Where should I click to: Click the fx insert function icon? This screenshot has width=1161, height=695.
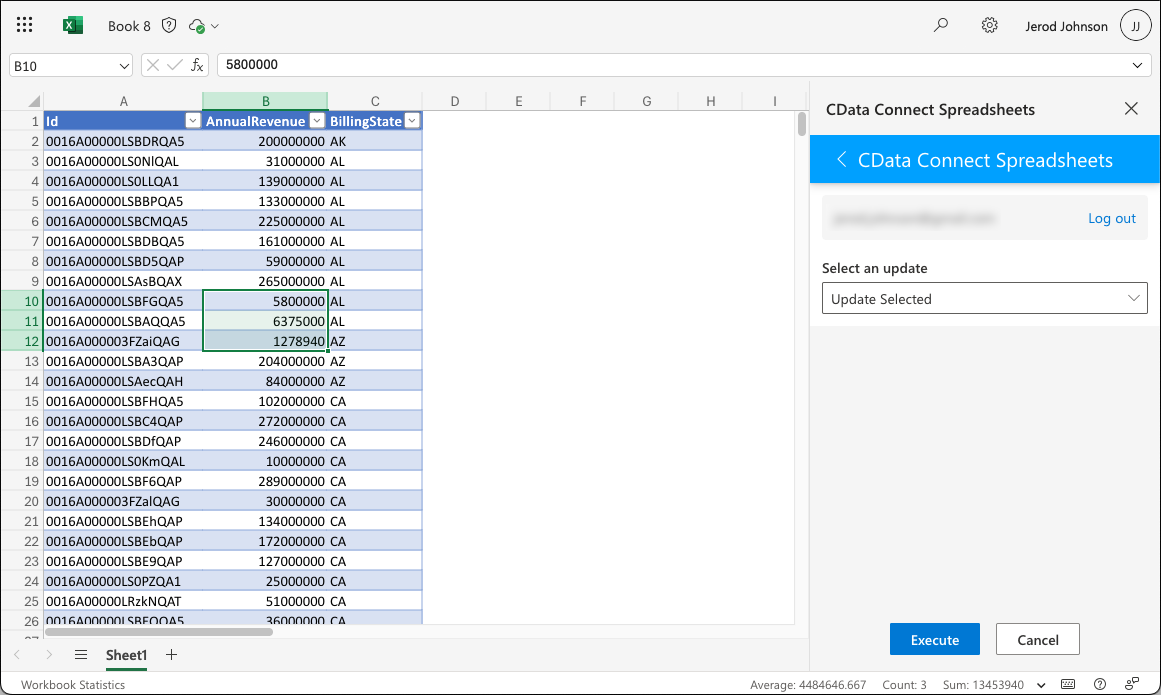click(197, 65)
